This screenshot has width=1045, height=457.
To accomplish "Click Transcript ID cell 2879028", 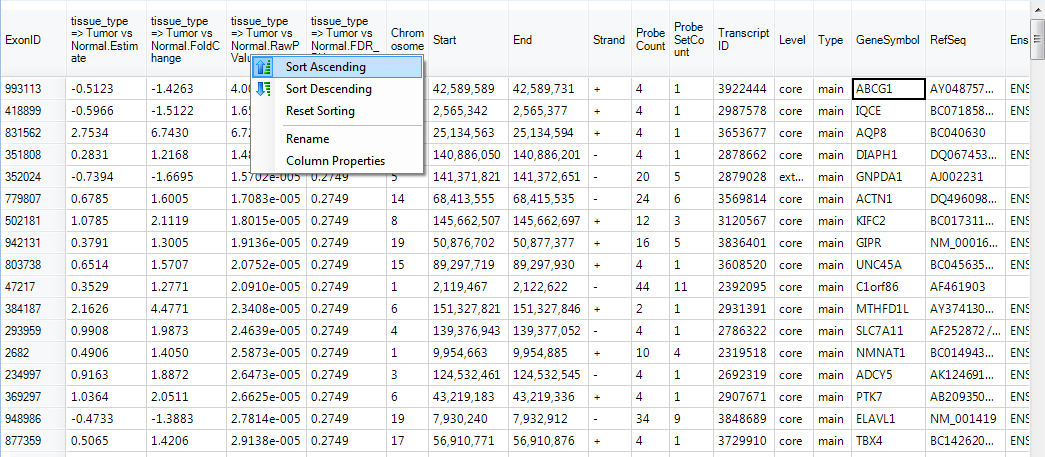I will (744, 177).
